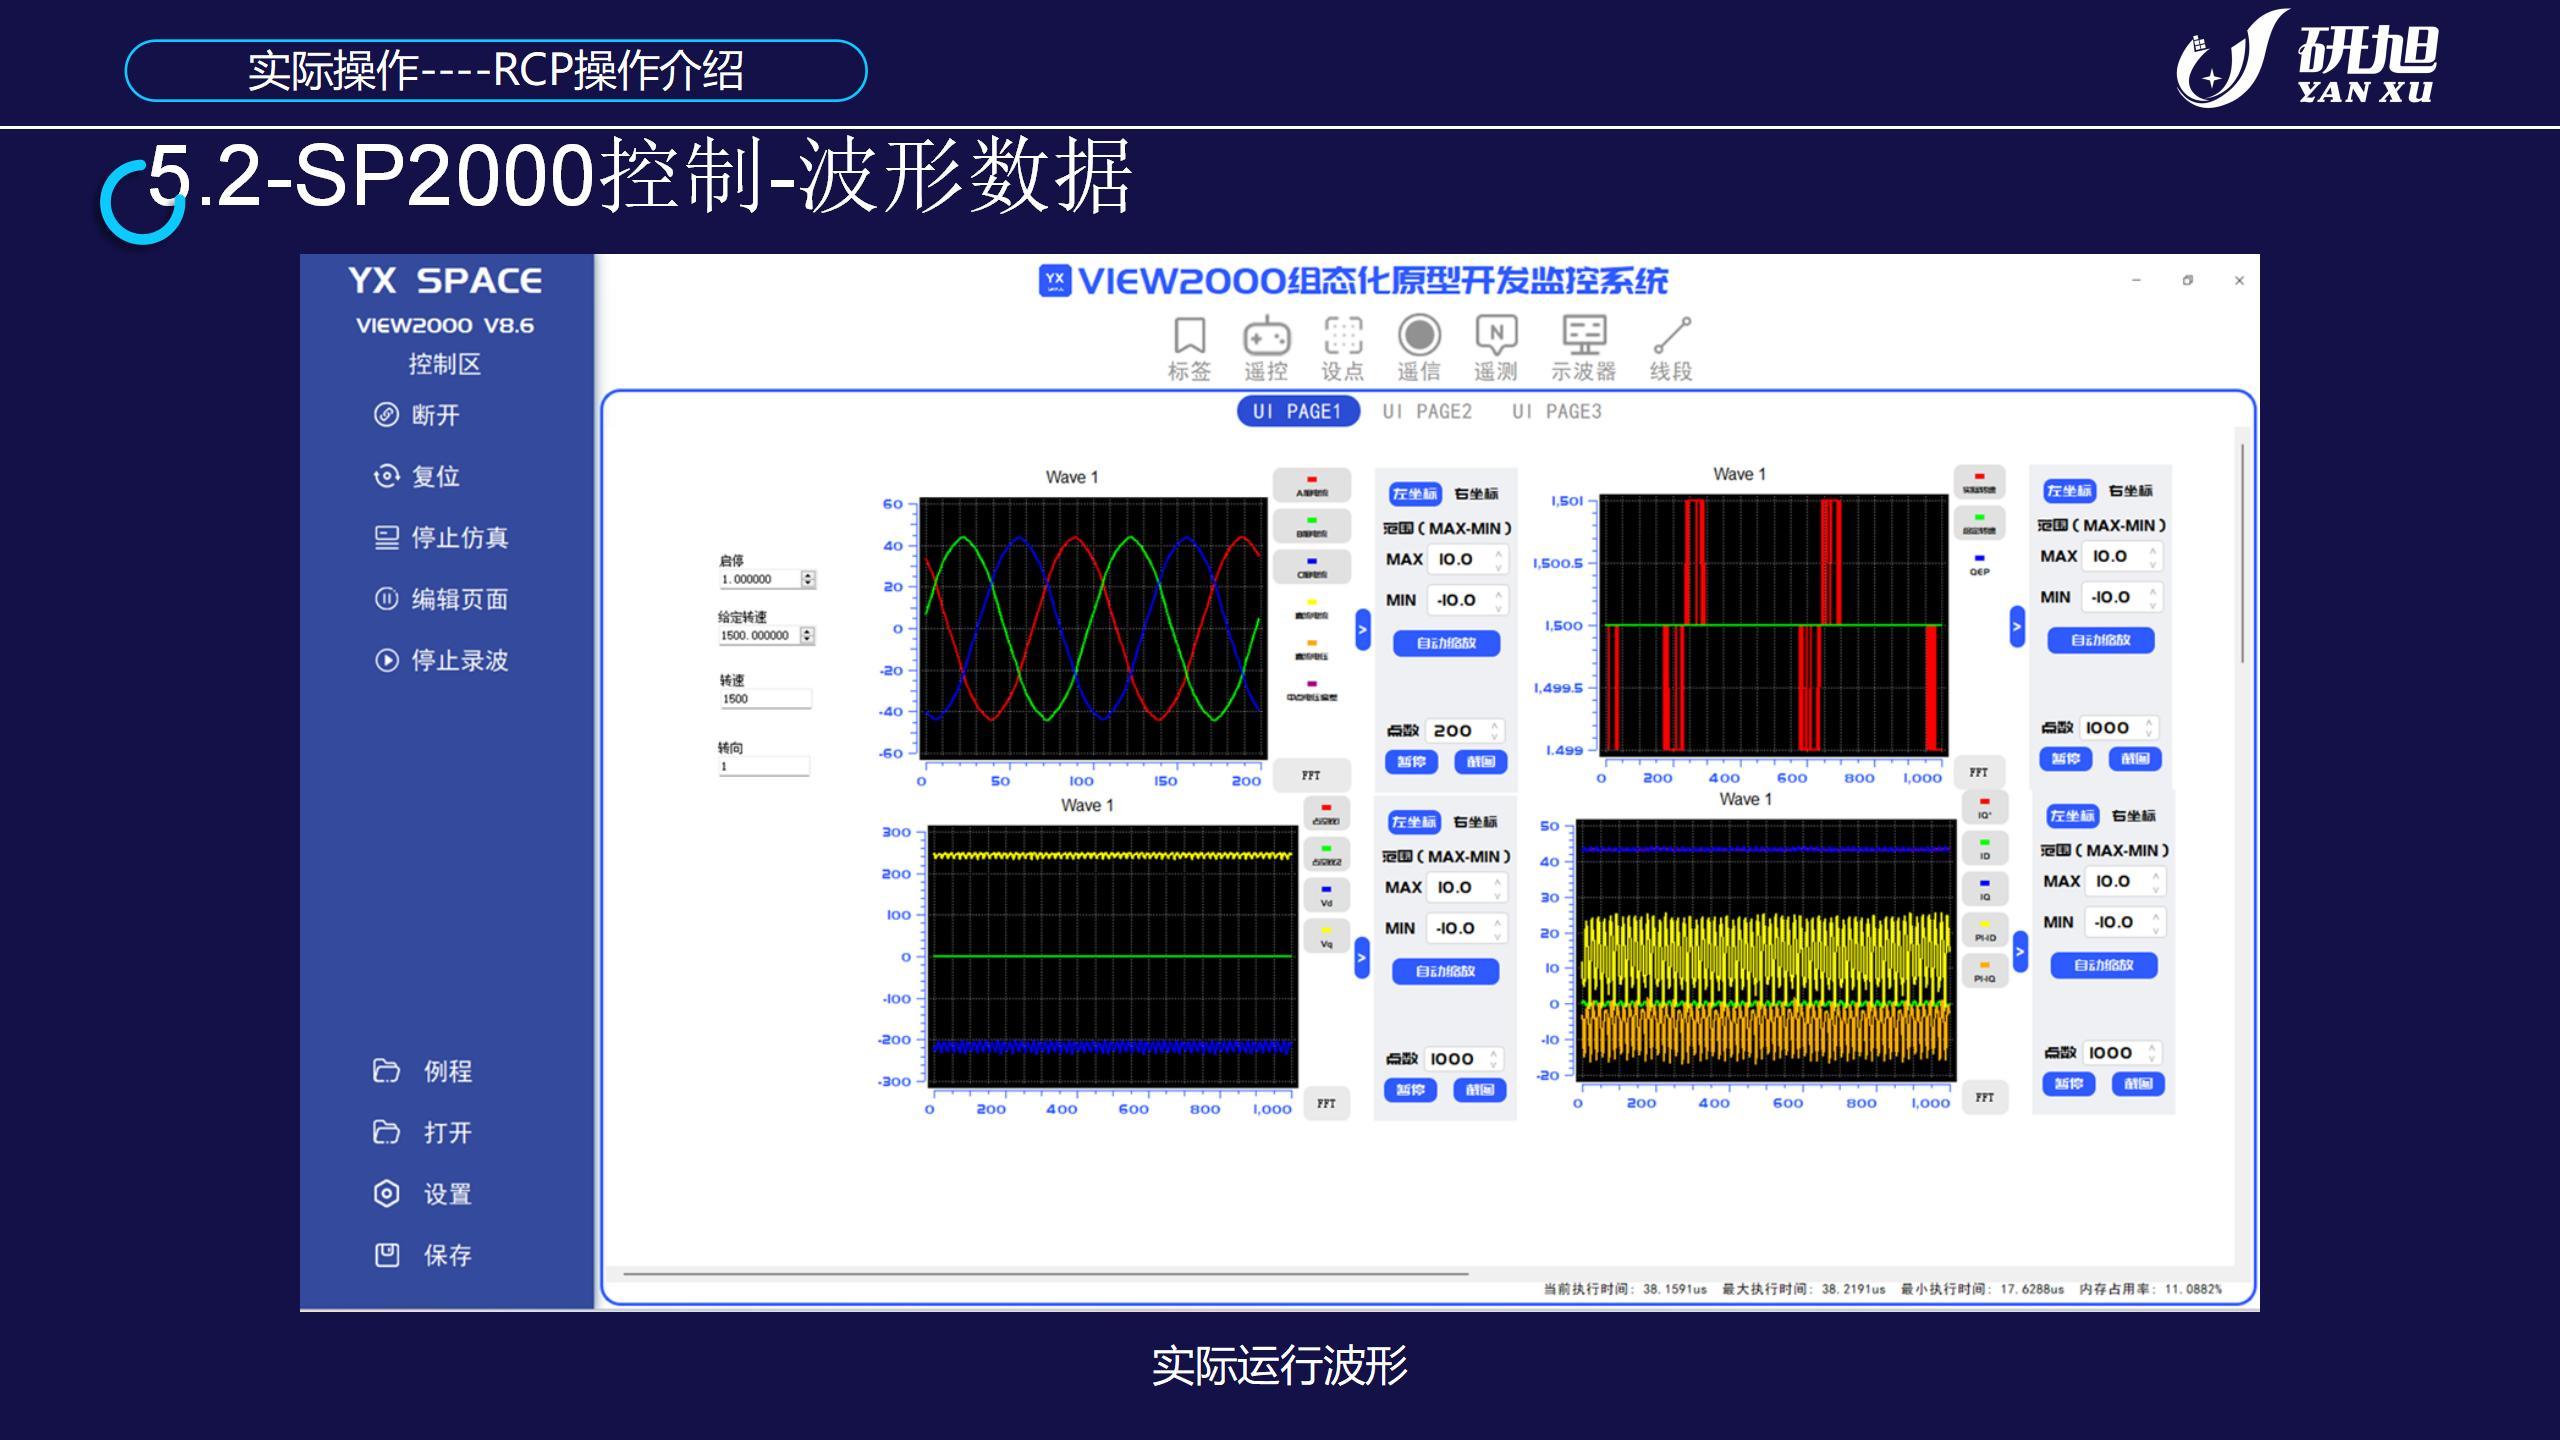Click the vertical scrollbar of the UI page

2242,553
